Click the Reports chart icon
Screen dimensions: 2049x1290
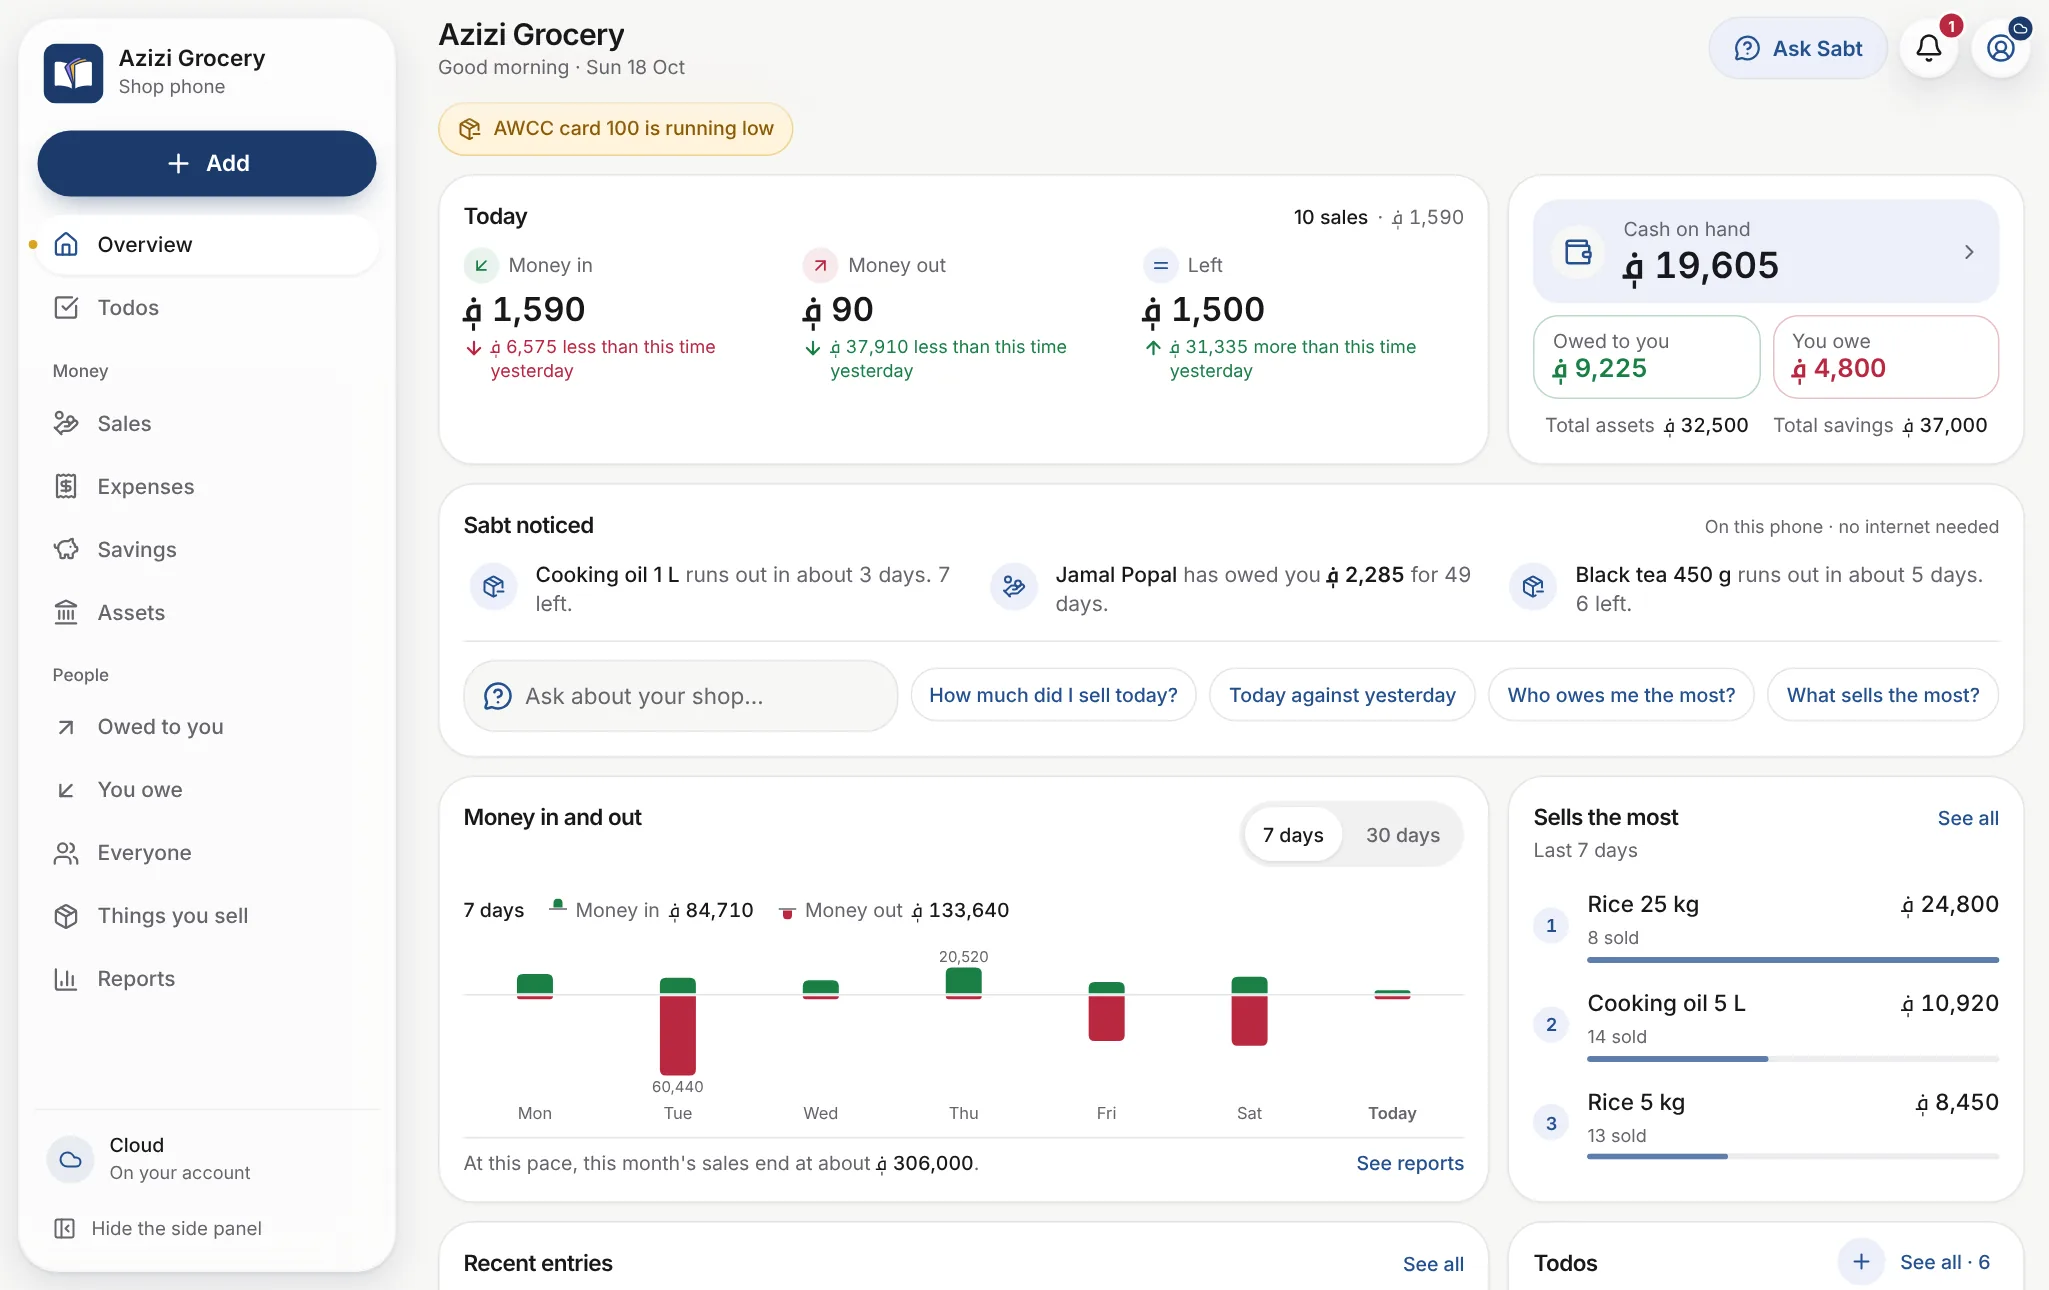tap(66, 979)
